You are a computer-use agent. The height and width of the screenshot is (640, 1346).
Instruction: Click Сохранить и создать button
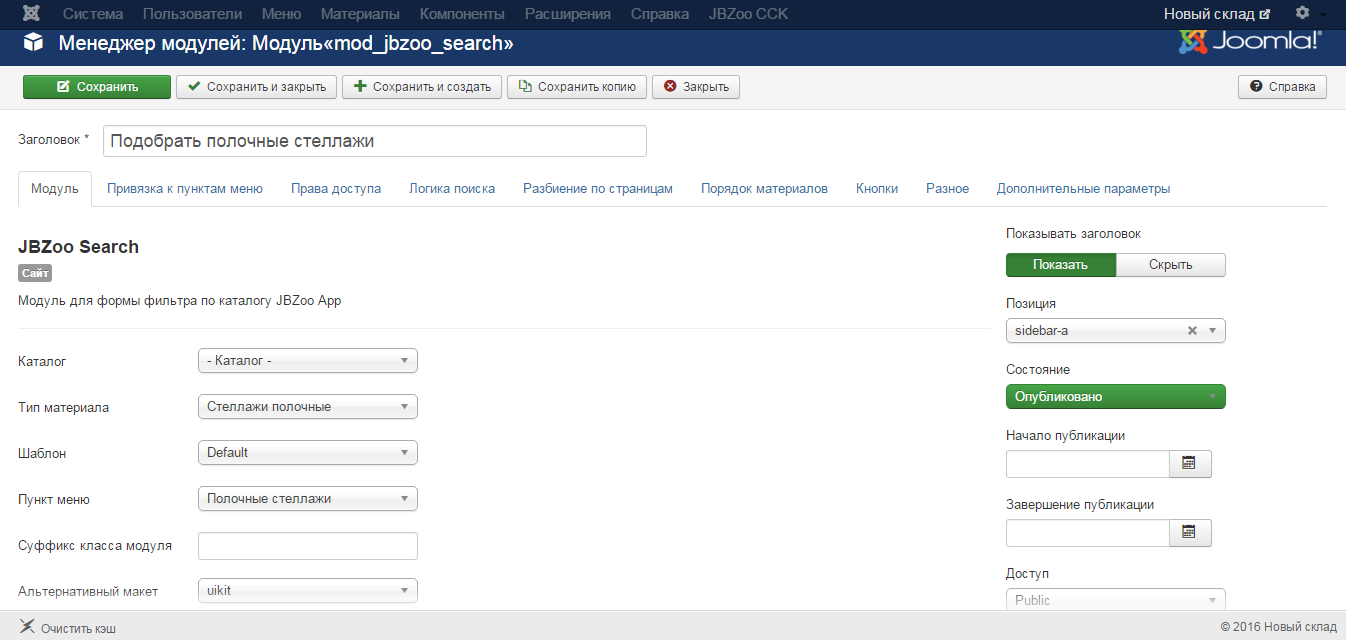point(422,87)
